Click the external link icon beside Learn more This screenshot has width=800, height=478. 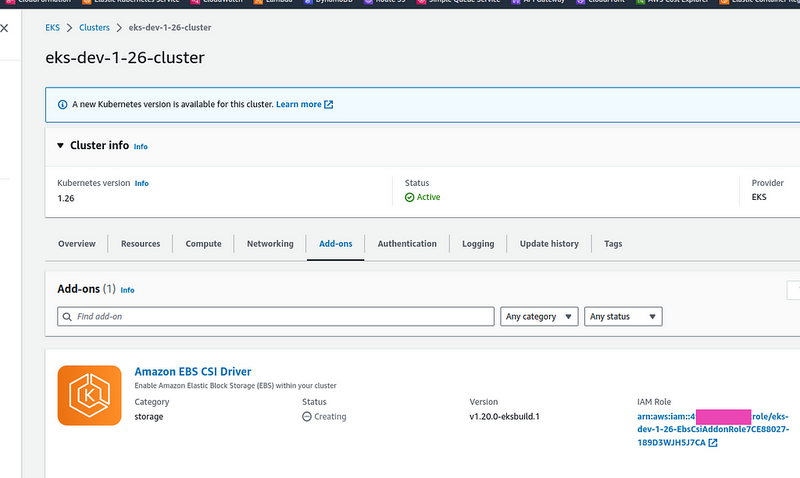tap(329, 104)
